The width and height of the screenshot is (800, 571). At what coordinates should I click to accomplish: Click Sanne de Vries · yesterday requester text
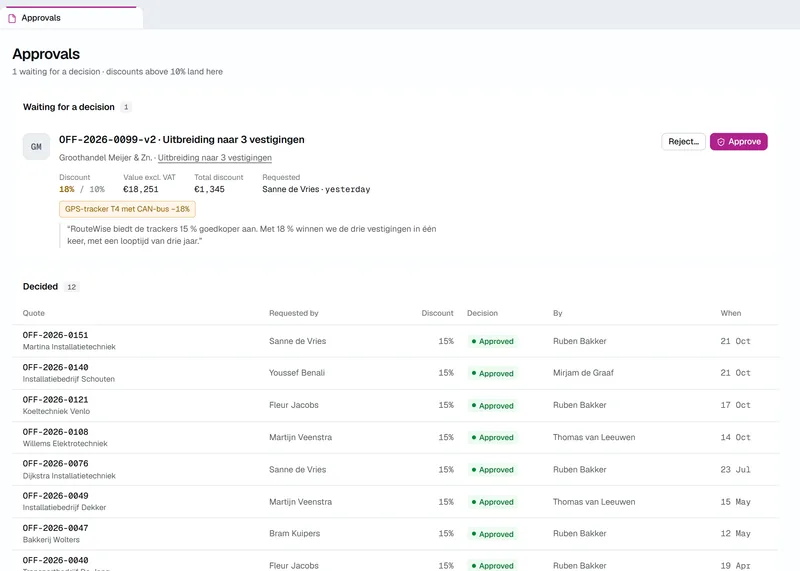coord(316,189)
